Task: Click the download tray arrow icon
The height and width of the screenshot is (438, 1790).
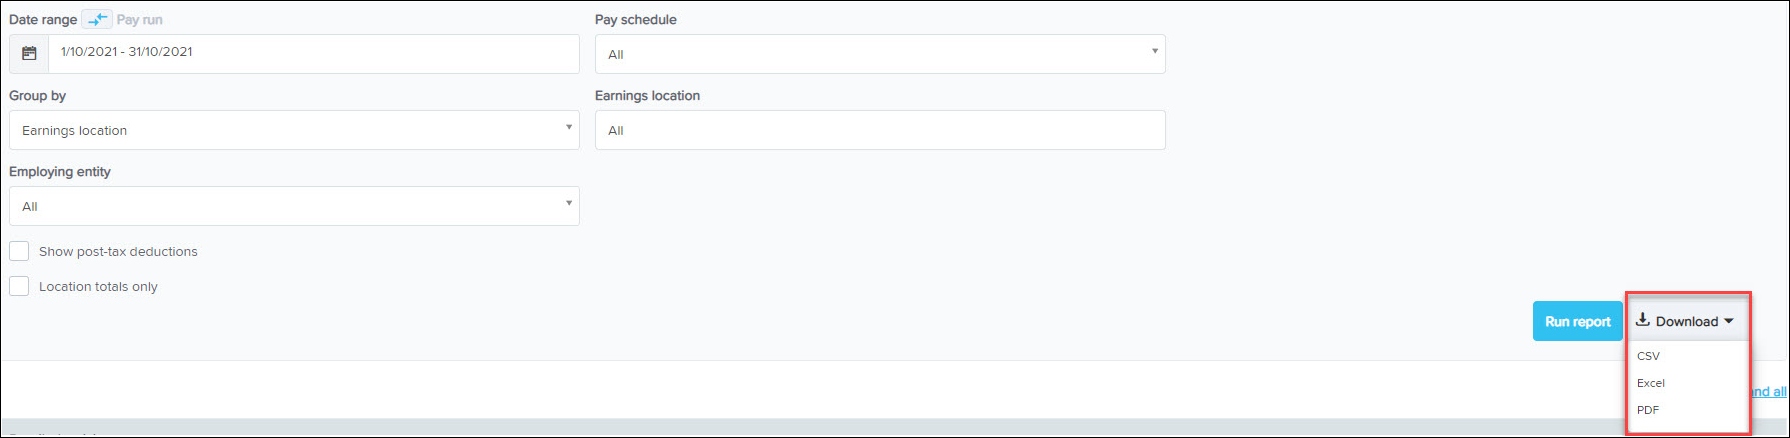Action: [1642, 320]
